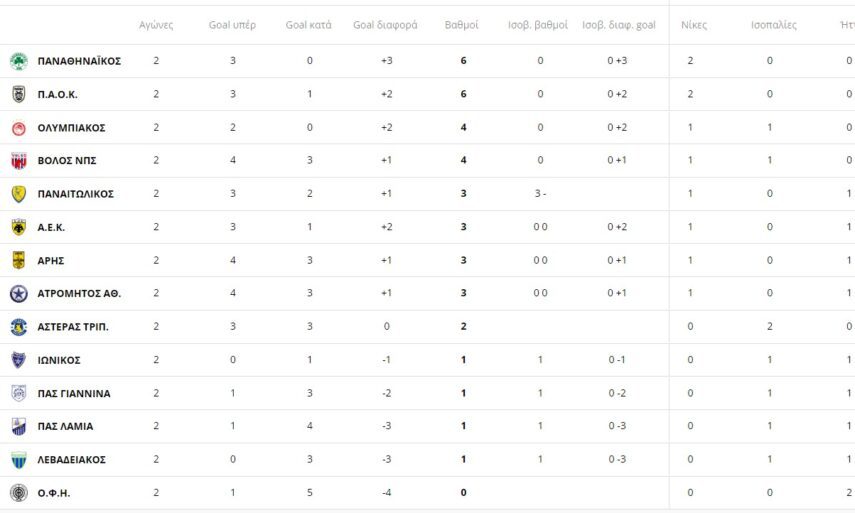Click the Ισοπαλίες column header
The width and height of the screenshot is (855, 513).
pos(773,25)
